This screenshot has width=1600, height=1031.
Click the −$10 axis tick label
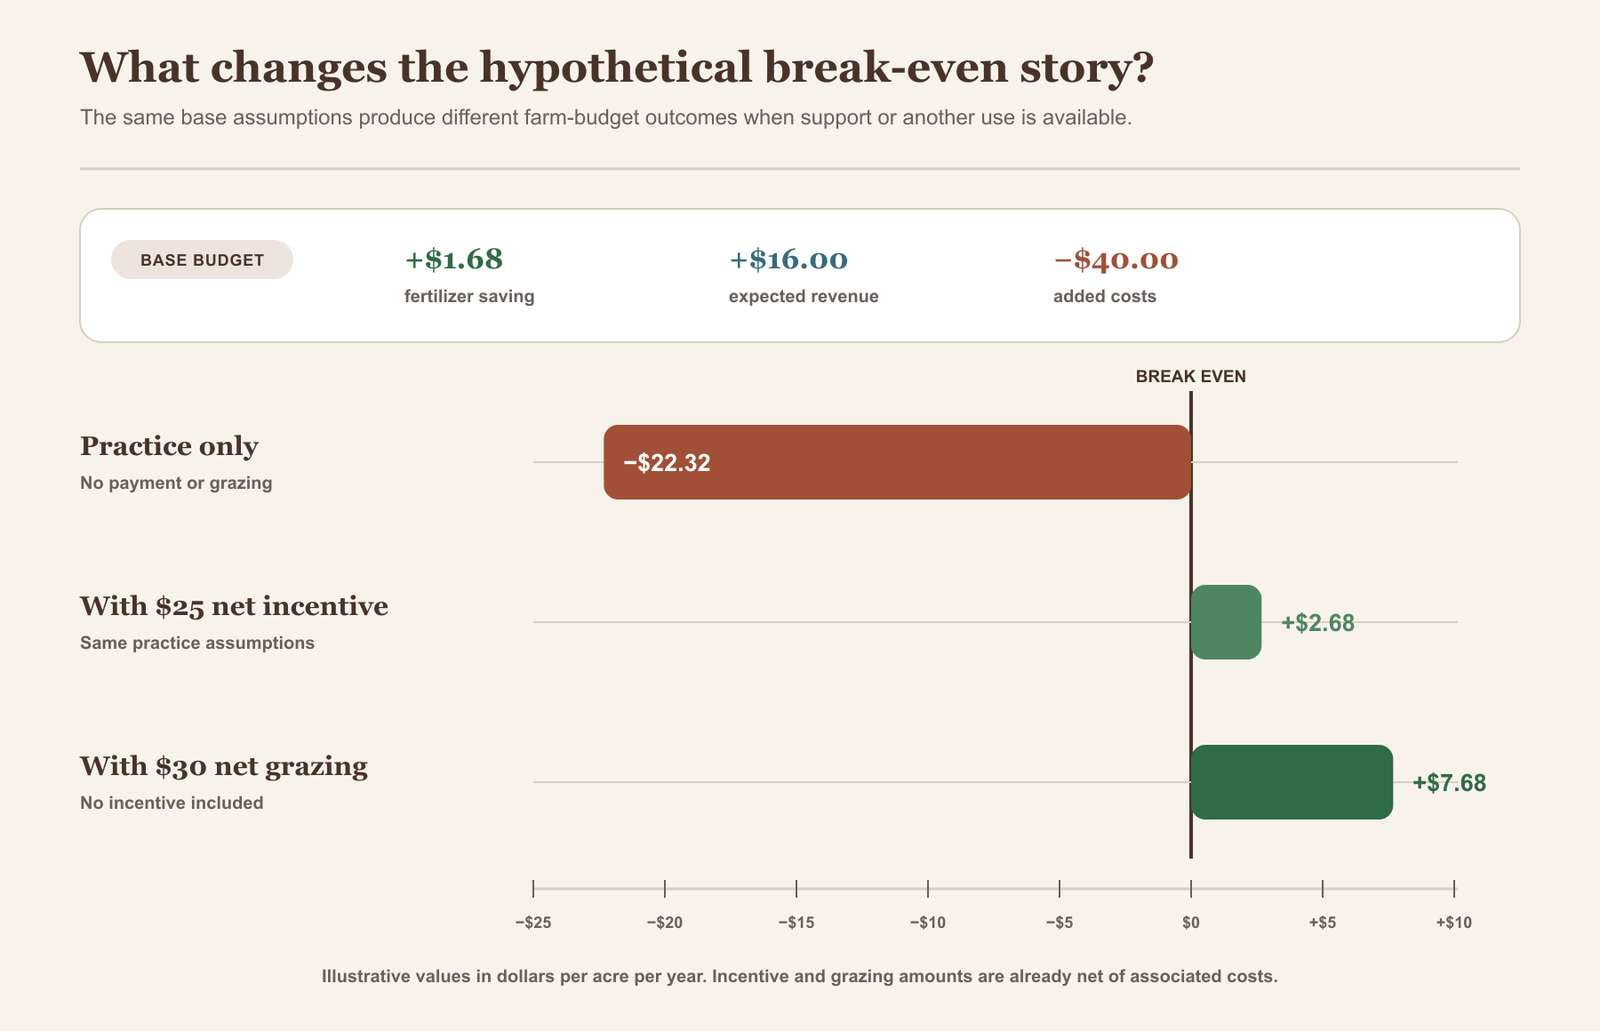(x=928, y=922)
